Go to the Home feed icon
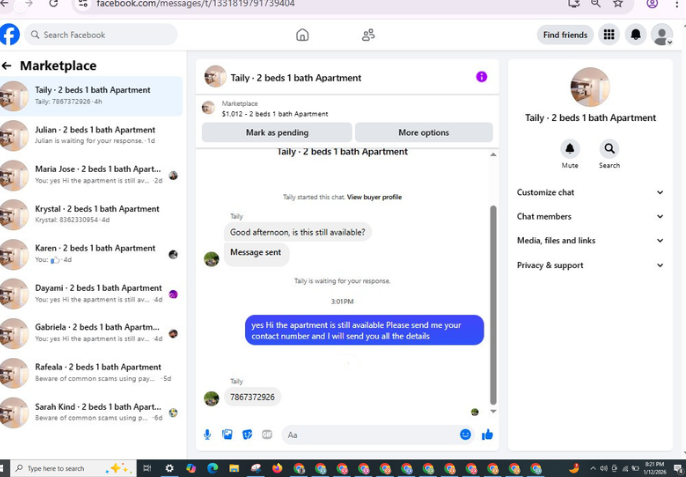Viewport: 686px width, 477px height. pyautogui.click(x=302, y=35)
